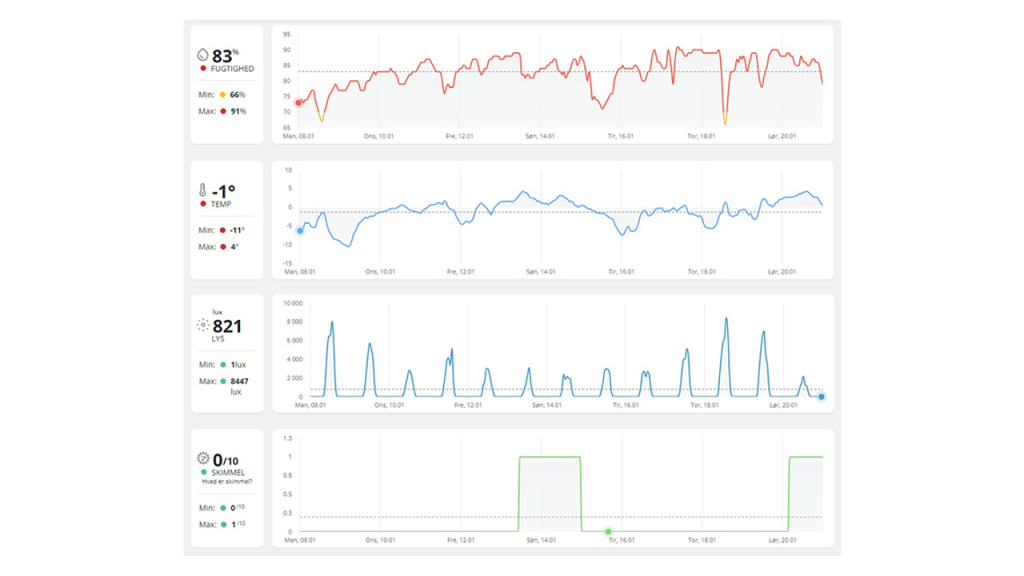Image resolution: width=1024 pixels, height=576 pixels.
Task: Click the blue marker at light chart end
Action: click(x=821, y=397)
